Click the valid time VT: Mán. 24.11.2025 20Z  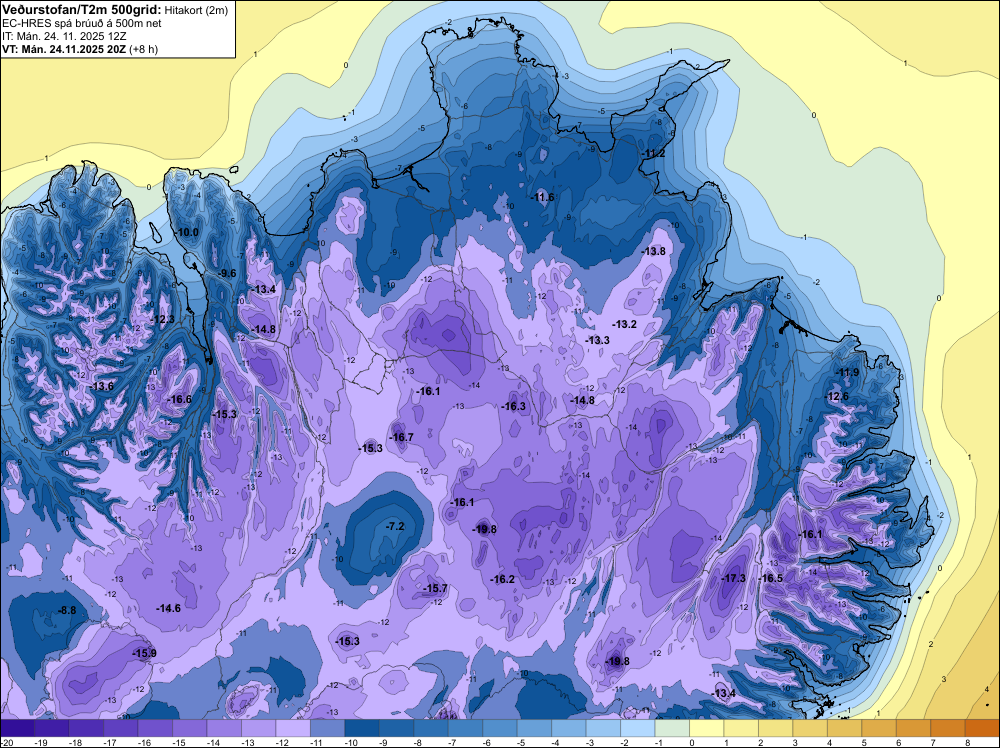click(x=64, y=48)
